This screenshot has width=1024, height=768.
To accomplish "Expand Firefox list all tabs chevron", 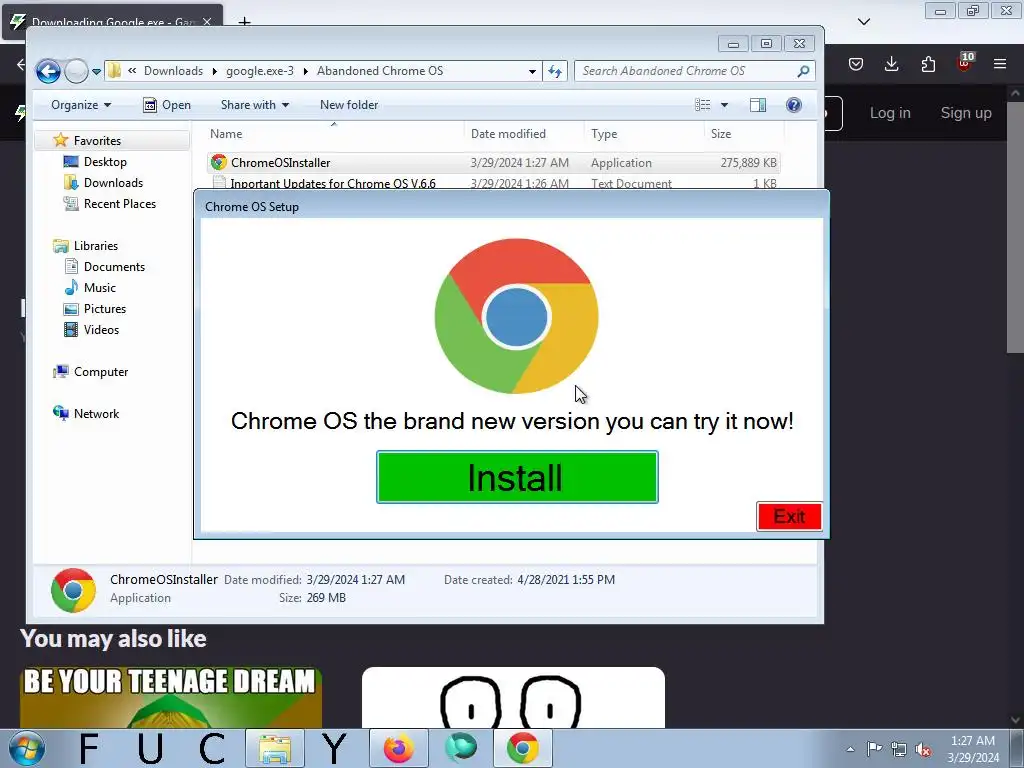I will click(x=864, y=22).
